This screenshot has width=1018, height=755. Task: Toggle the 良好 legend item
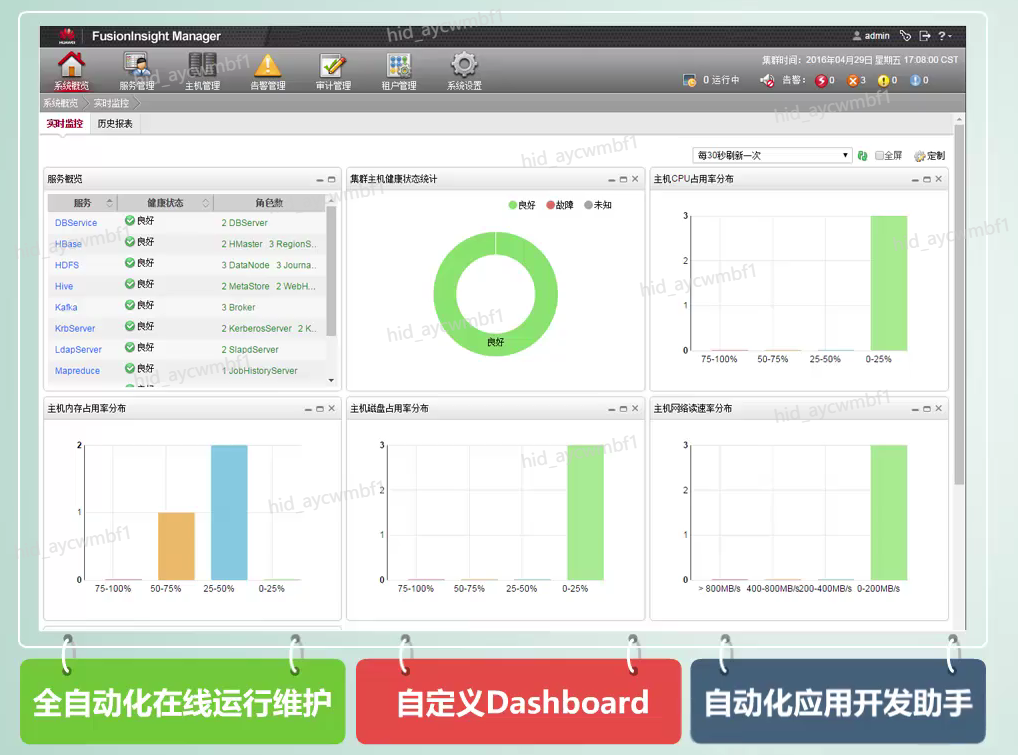pos(522,205)
